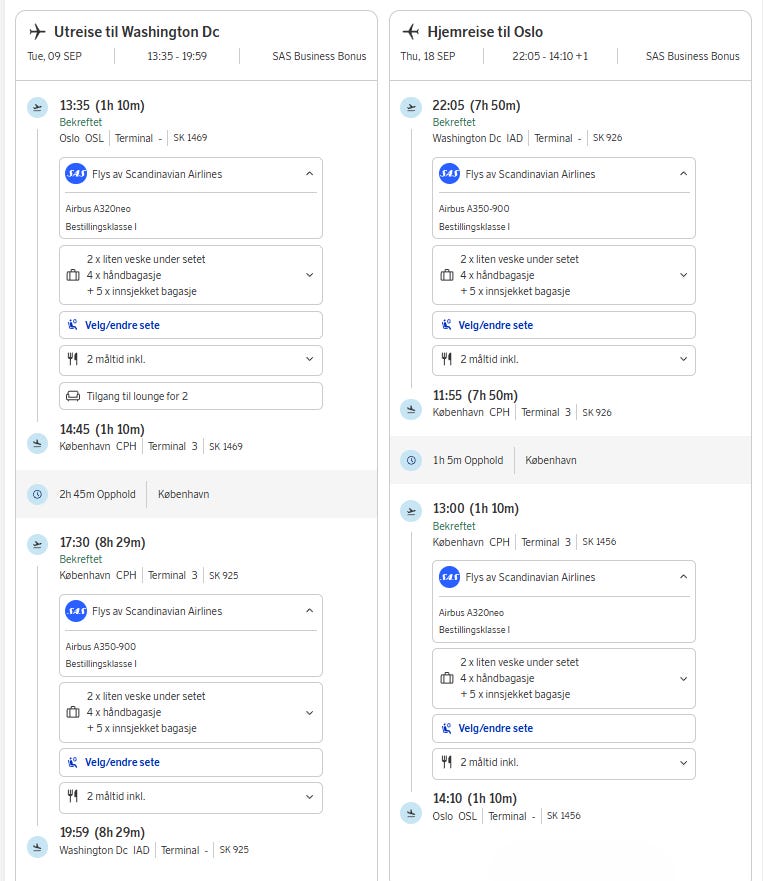
Task: Click the SAS logo on the Oslo 13:35 flight card
Action: tap(76, 174)
